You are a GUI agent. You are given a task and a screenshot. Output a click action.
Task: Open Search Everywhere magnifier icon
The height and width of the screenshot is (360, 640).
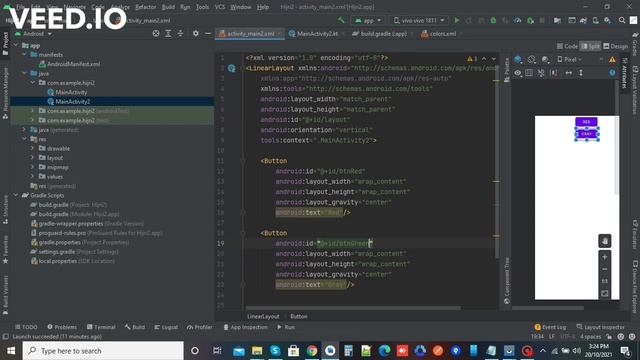coord(622,20)
